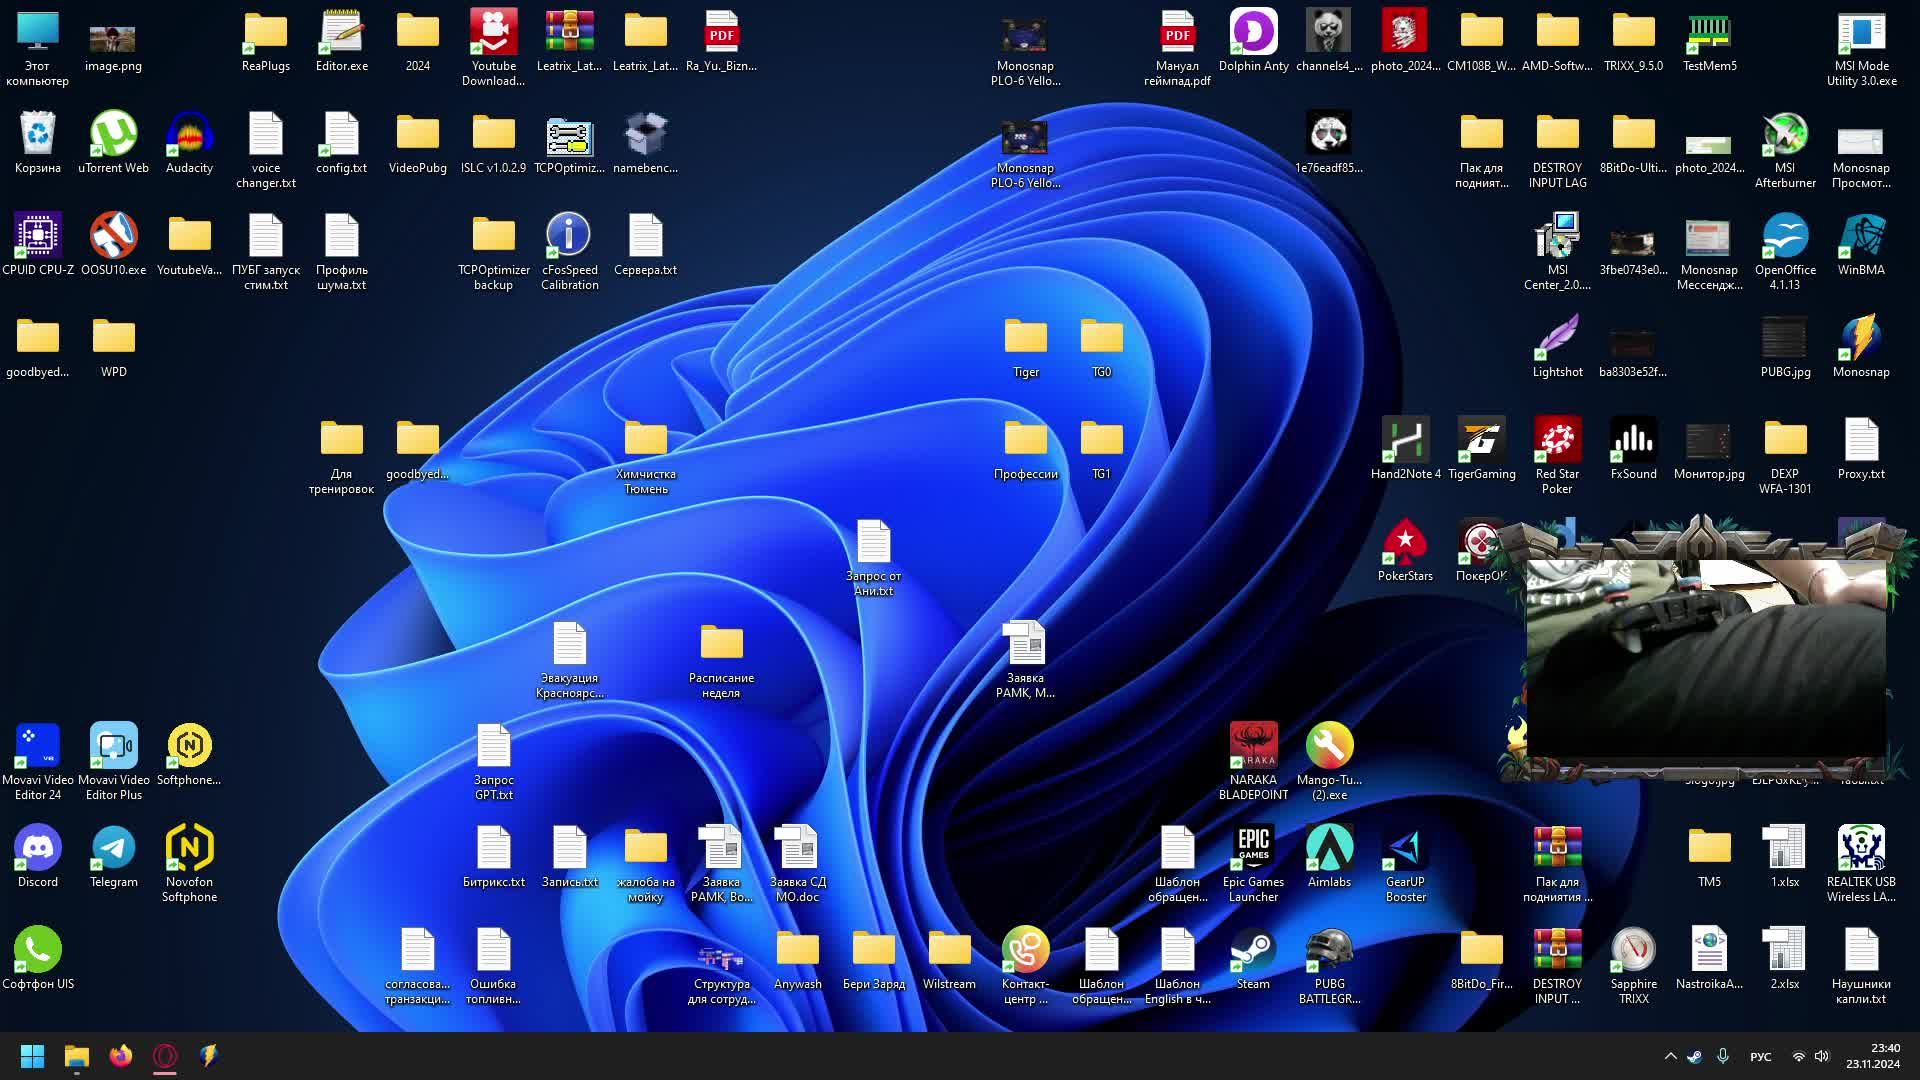
Task: Click the Aimlabs desktop icon
Action: tap(1329, 848)
